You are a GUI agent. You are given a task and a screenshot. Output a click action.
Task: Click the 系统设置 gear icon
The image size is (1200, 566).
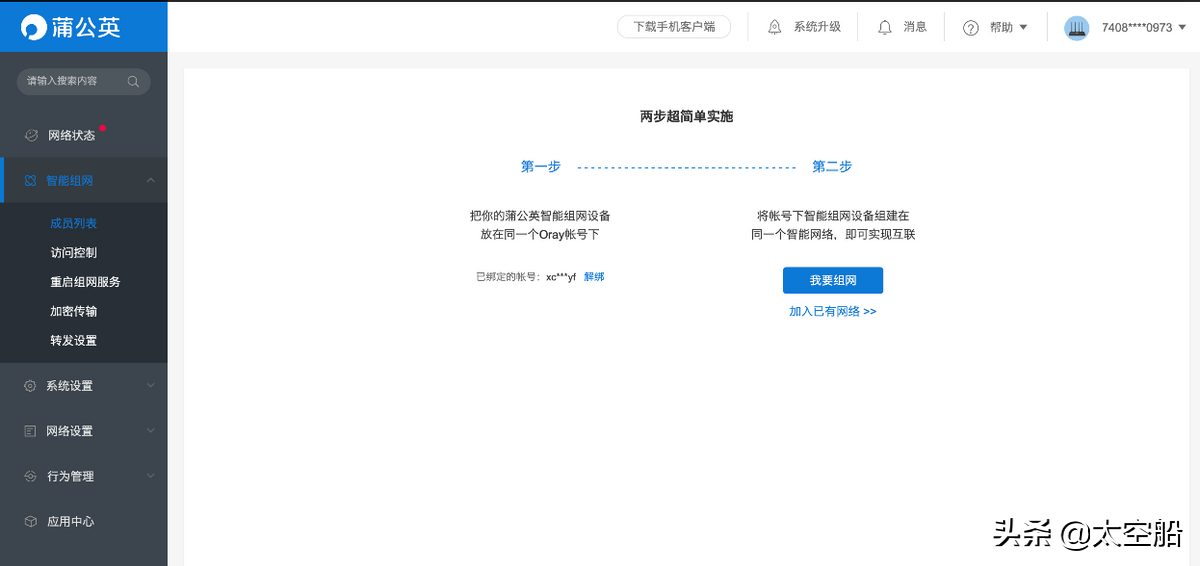(30, 386)
